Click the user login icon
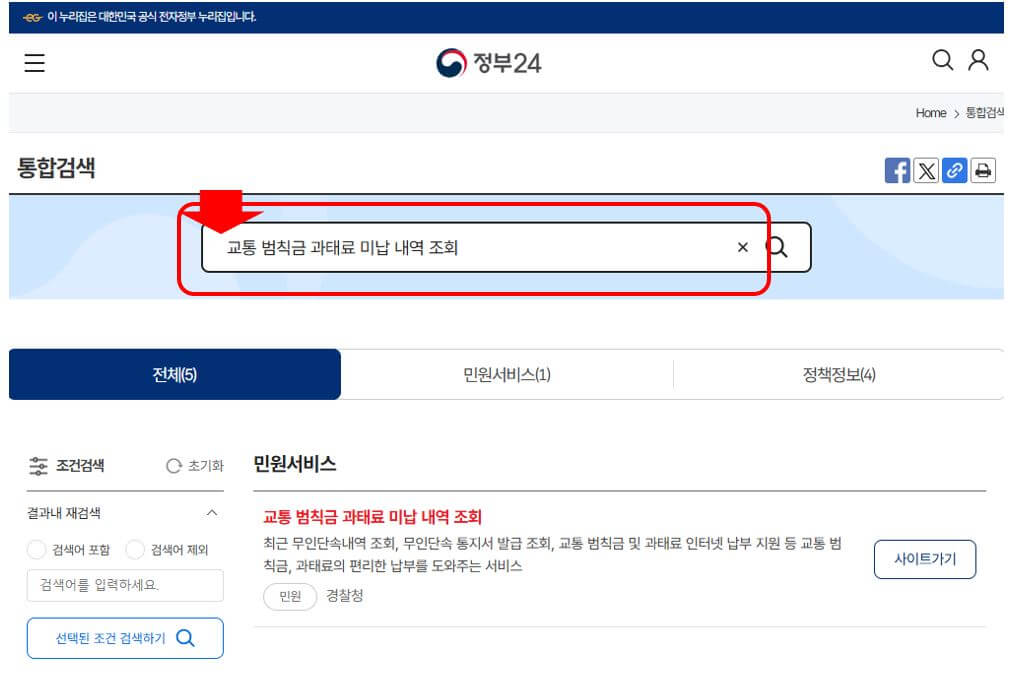 click(977, 61)
